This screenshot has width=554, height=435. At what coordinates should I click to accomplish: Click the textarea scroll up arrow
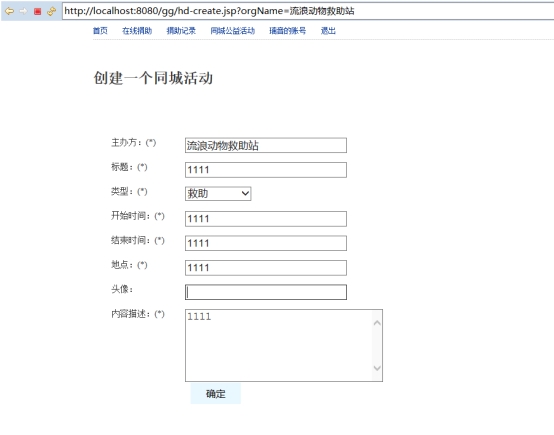(377, 323)
